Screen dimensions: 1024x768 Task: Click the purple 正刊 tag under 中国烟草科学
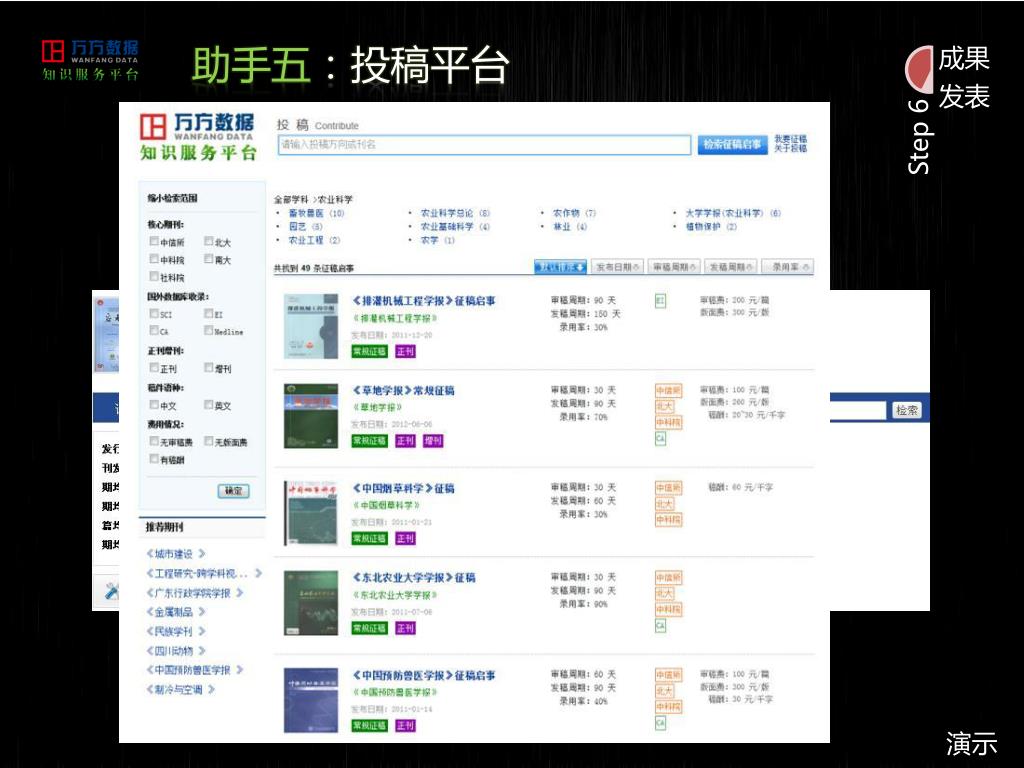coord(405,538)
